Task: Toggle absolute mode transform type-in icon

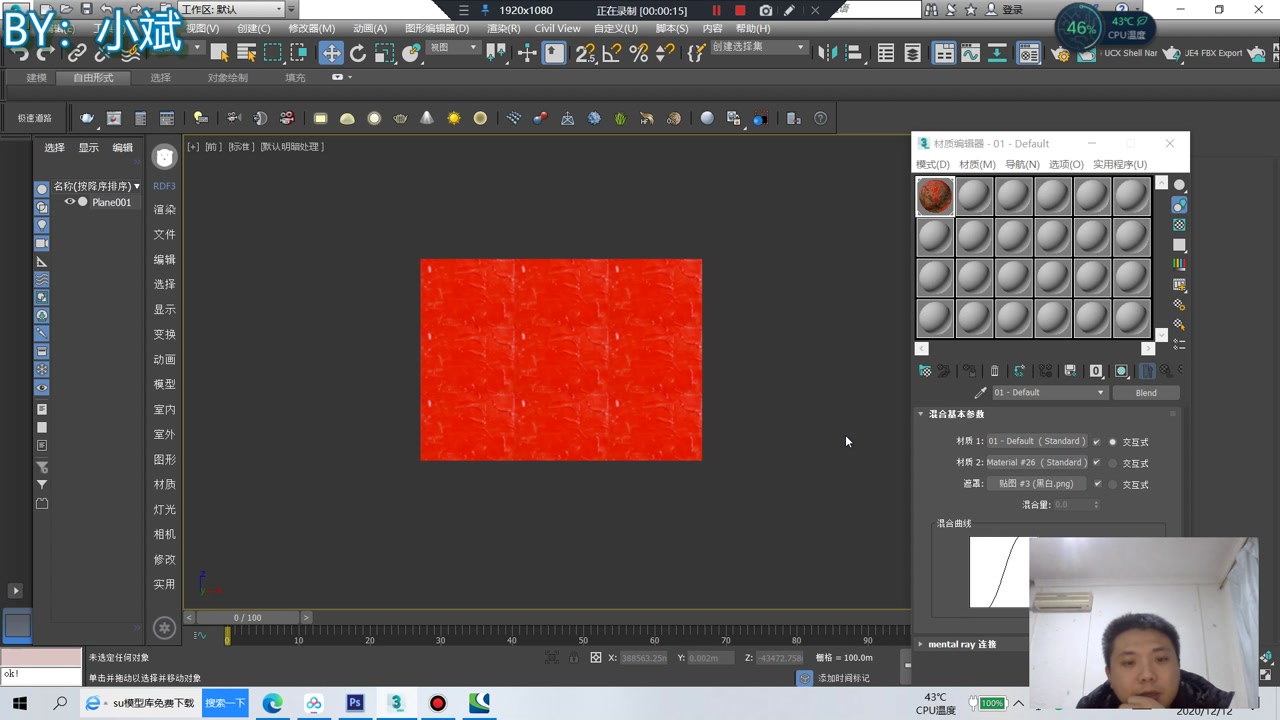Action: point(596,658)
